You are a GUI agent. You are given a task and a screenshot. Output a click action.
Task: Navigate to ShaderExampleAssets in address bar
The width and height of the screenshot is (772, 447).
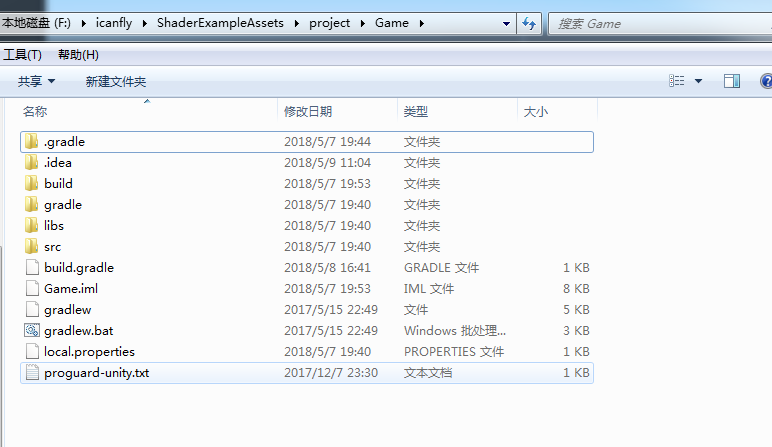(x=220, y=23)
